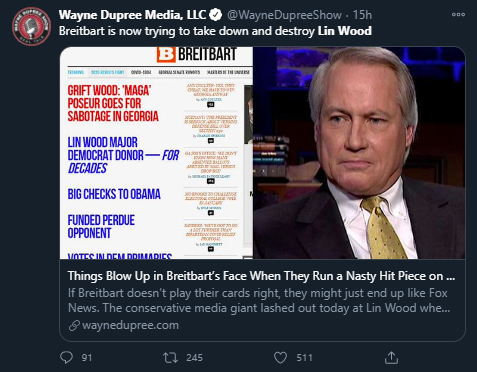Click the retweet arrows icon

coord(170,358)
